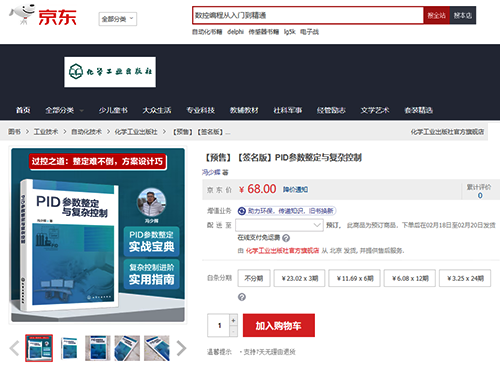Click the 化学工业出版社 store logo banner
Viewport: 500px width, 367px height.
[x=110, y=72]
